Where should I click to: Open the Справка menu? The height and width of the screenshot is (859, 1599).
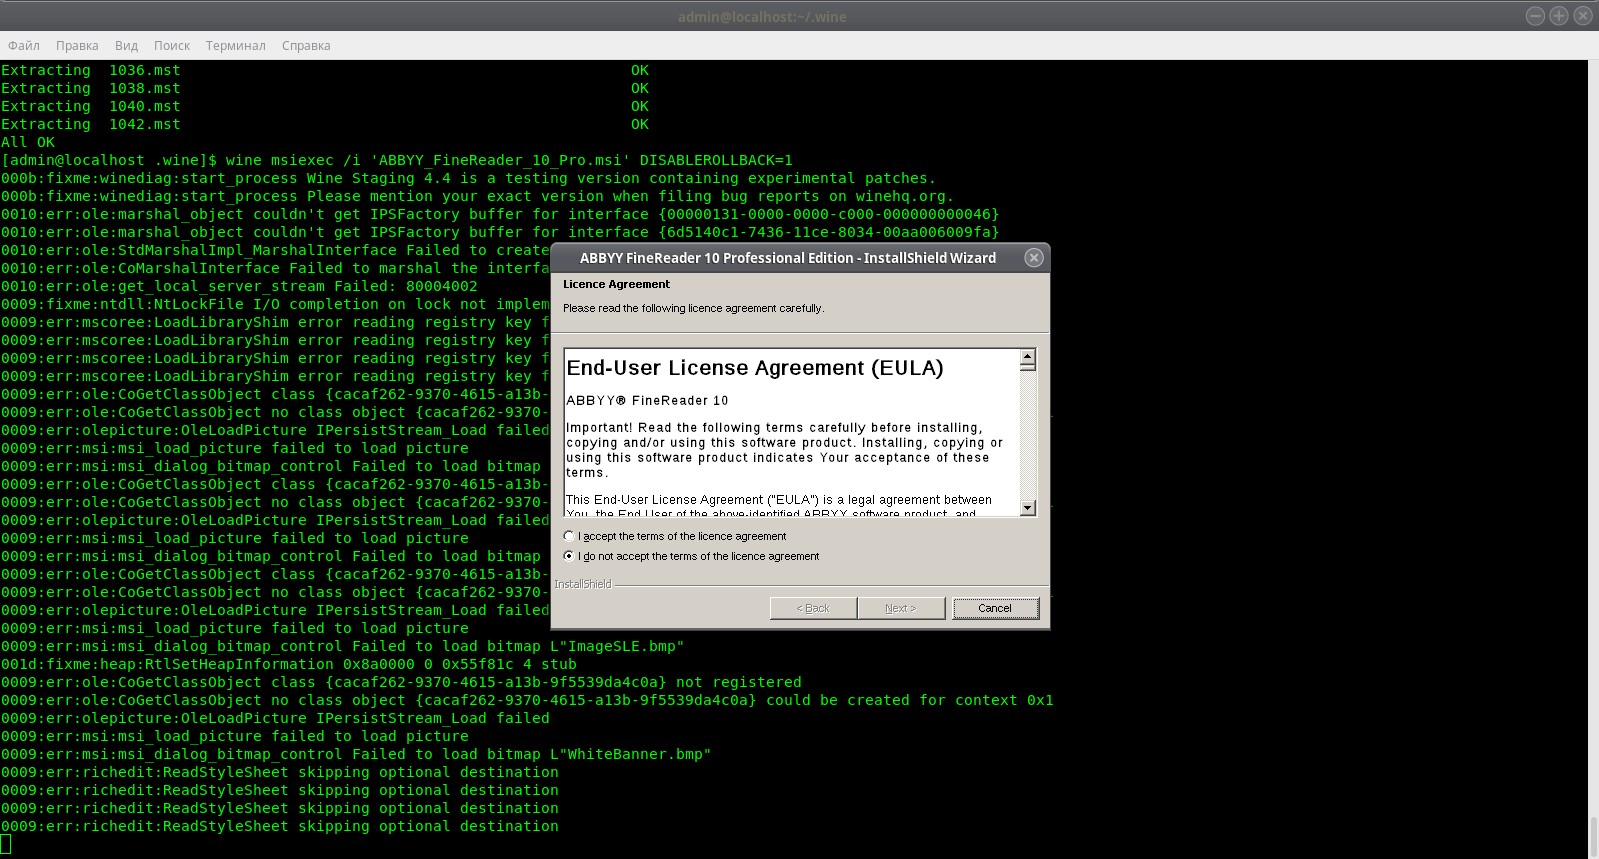click(306, 45)
